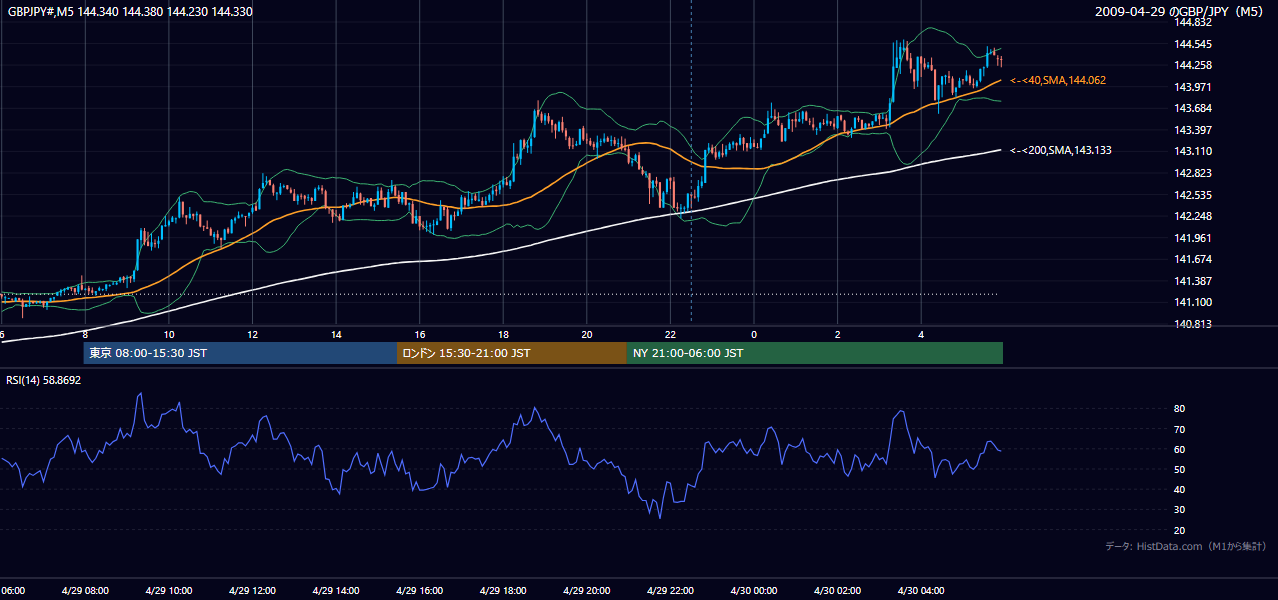This screenshot has width=1278, height=600.
Task: Click the 4/30 02:00 date label
Action: 837,591
